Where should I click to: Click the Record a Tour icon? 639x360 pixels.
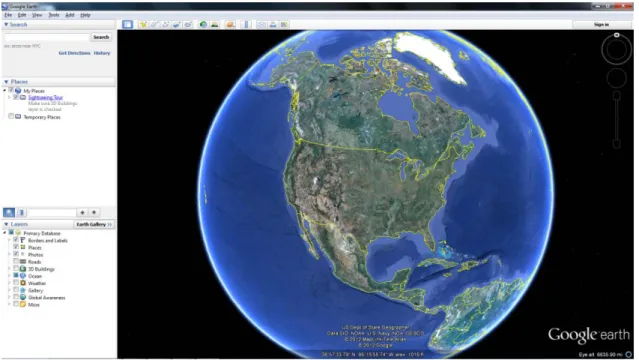point(187,24)
